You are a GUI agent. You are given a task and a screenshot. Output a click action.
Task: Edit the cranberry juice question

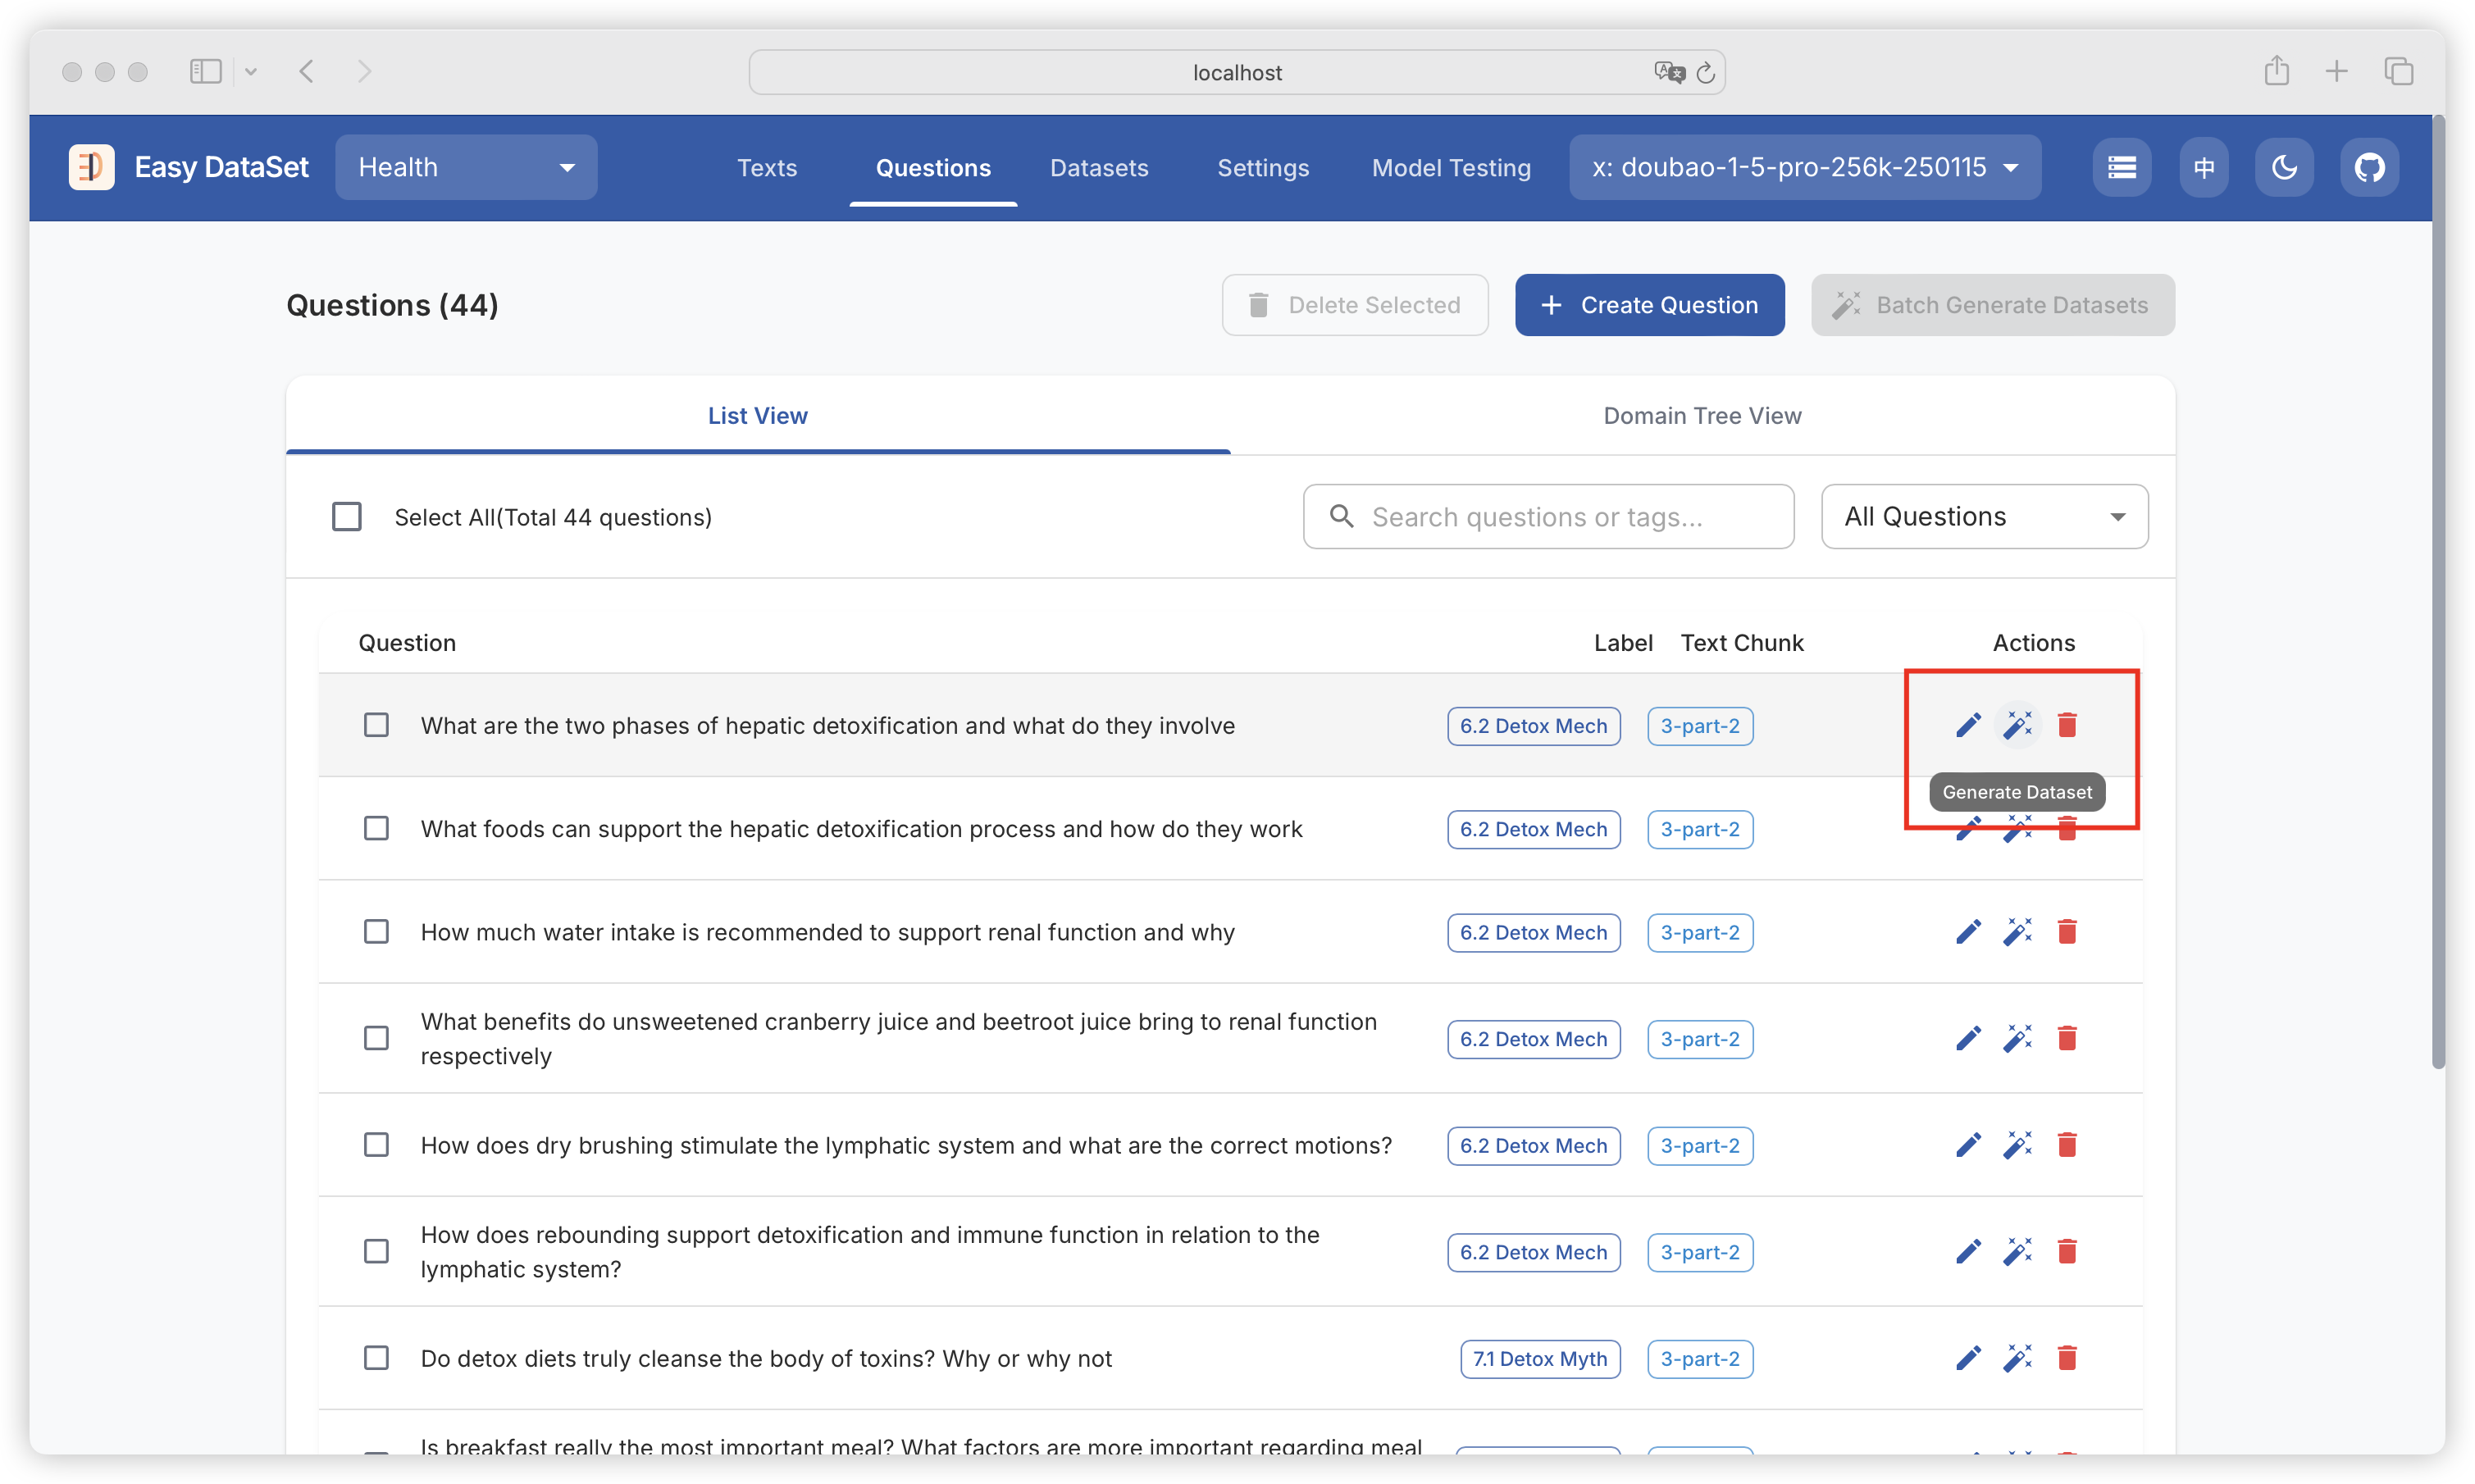pyautogui.click(x=1967, y=1039)
